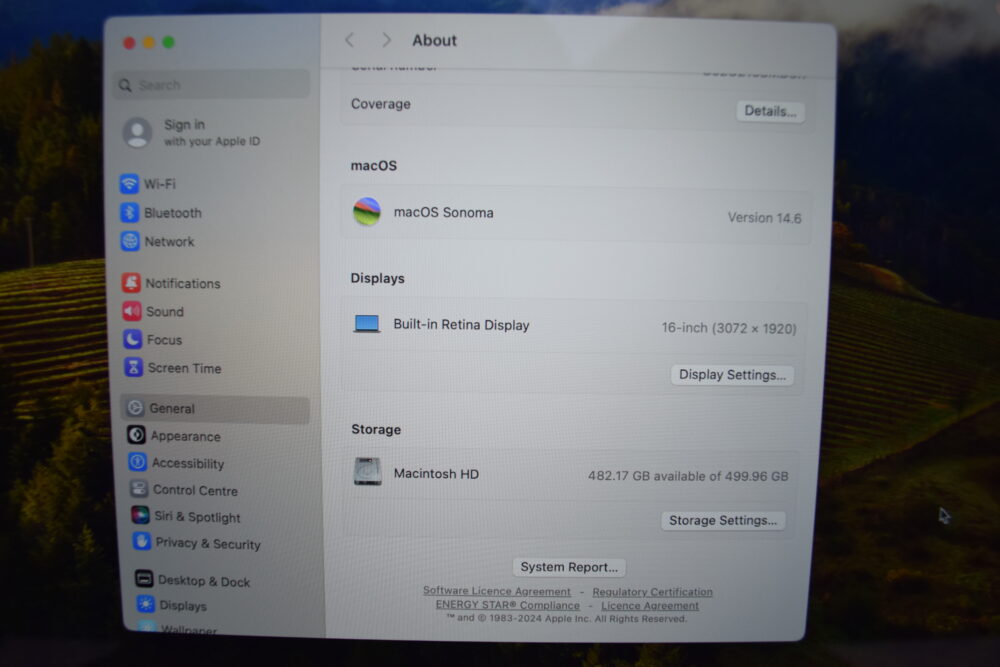Click "Sign in with your Apple ID" text
1000x667 pixels.
pos(212,133)
